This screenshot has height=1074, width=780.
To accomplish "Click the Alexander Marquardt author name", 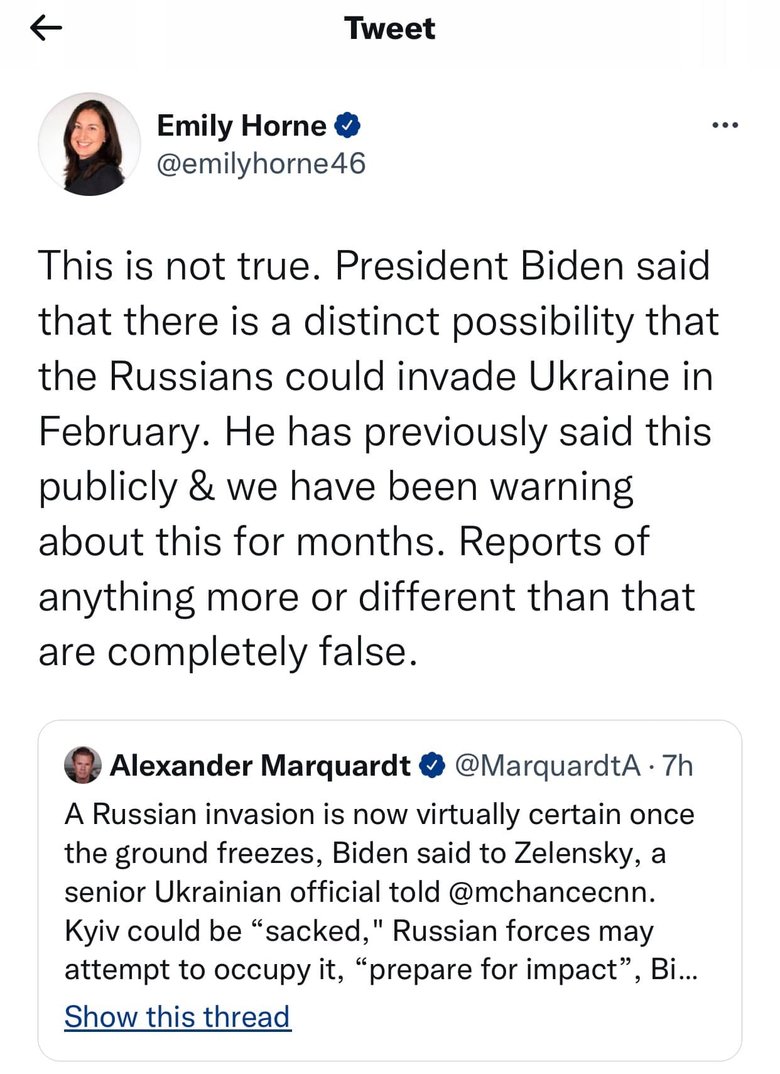I will (260, 766).
